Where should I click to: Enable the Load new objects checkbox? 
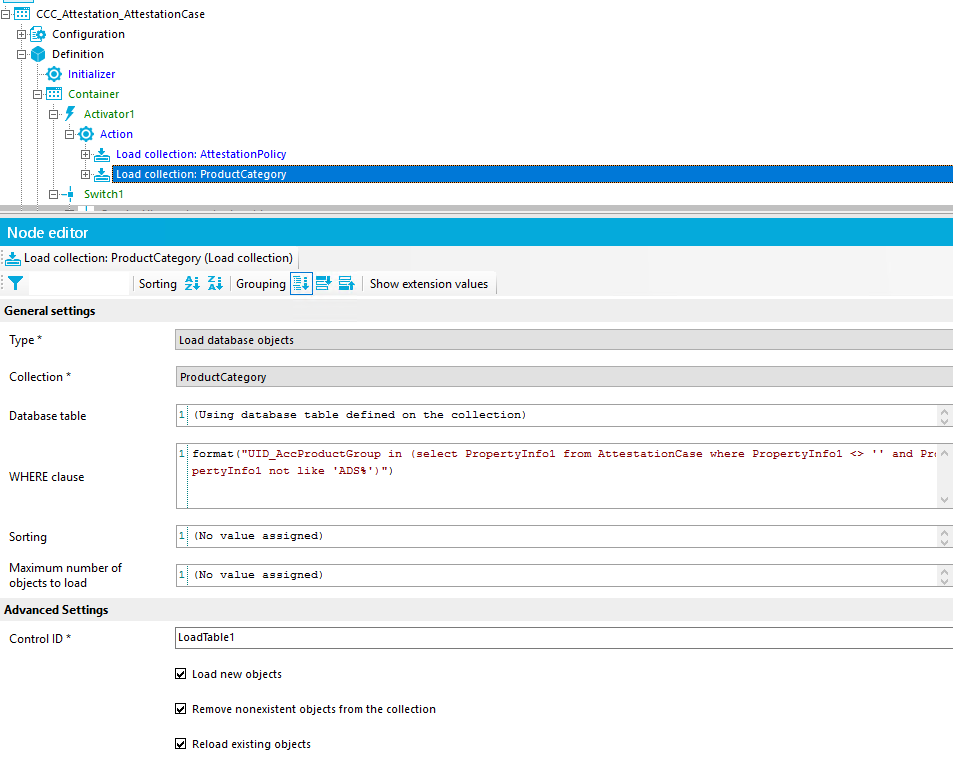click(181, 674)
